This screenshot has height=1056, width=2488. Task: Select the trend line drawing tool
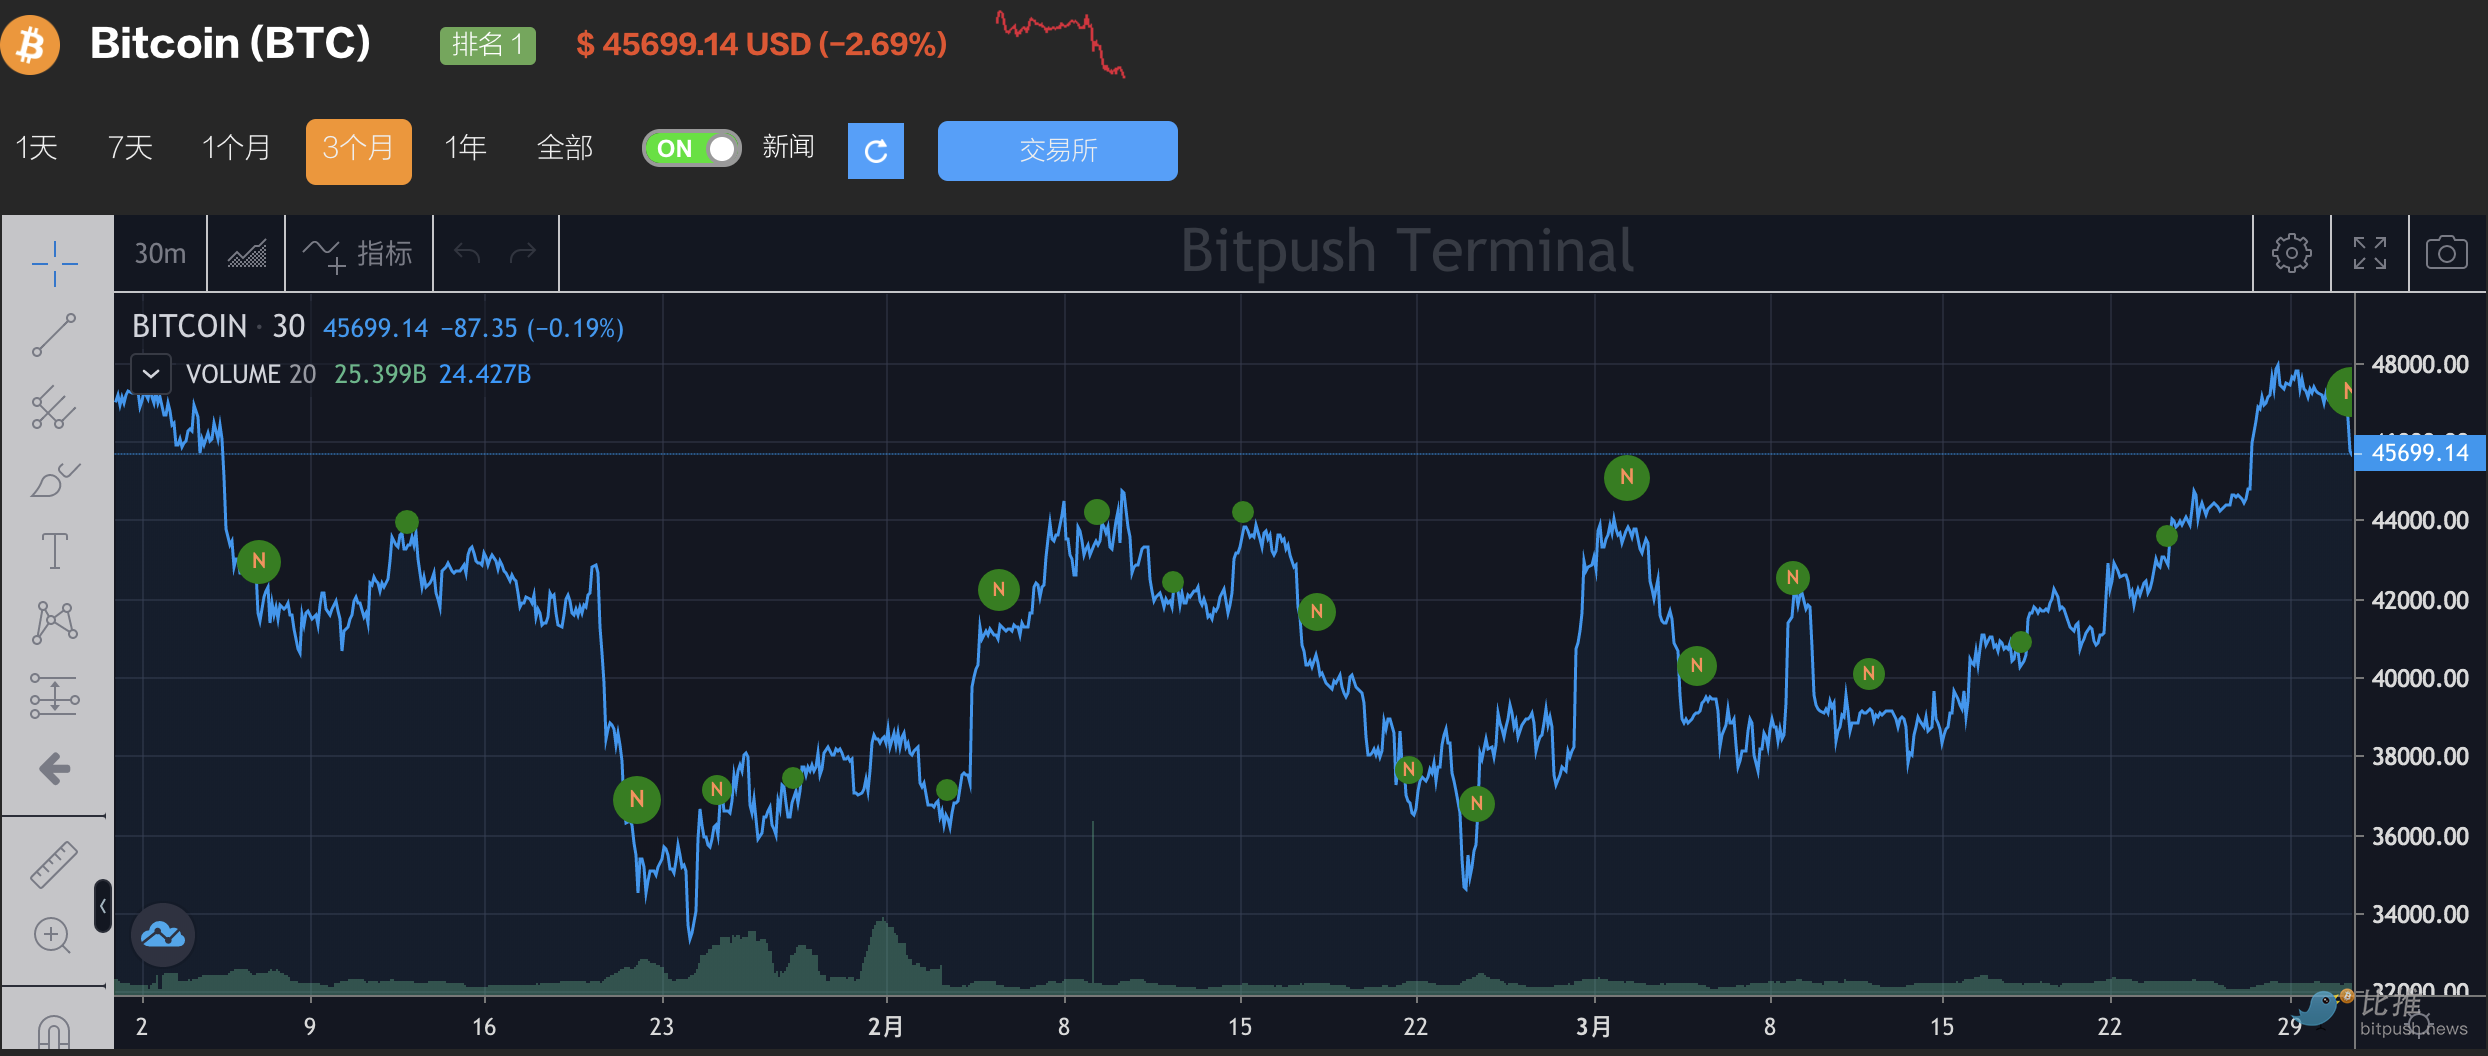pos(54,335)
